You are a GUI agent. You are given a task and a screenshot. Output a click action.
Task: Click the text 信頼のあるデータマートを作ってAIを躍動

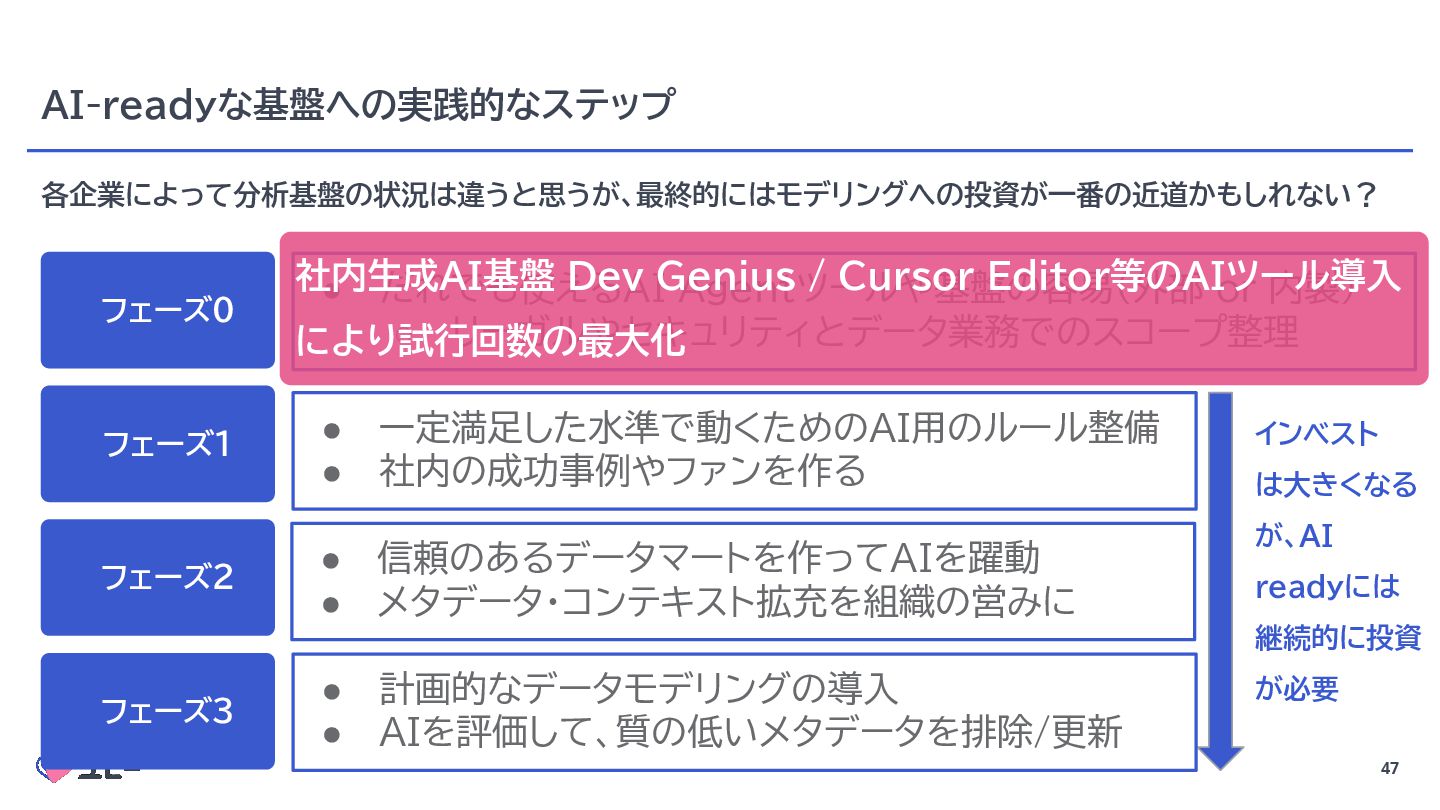[708, 558]
